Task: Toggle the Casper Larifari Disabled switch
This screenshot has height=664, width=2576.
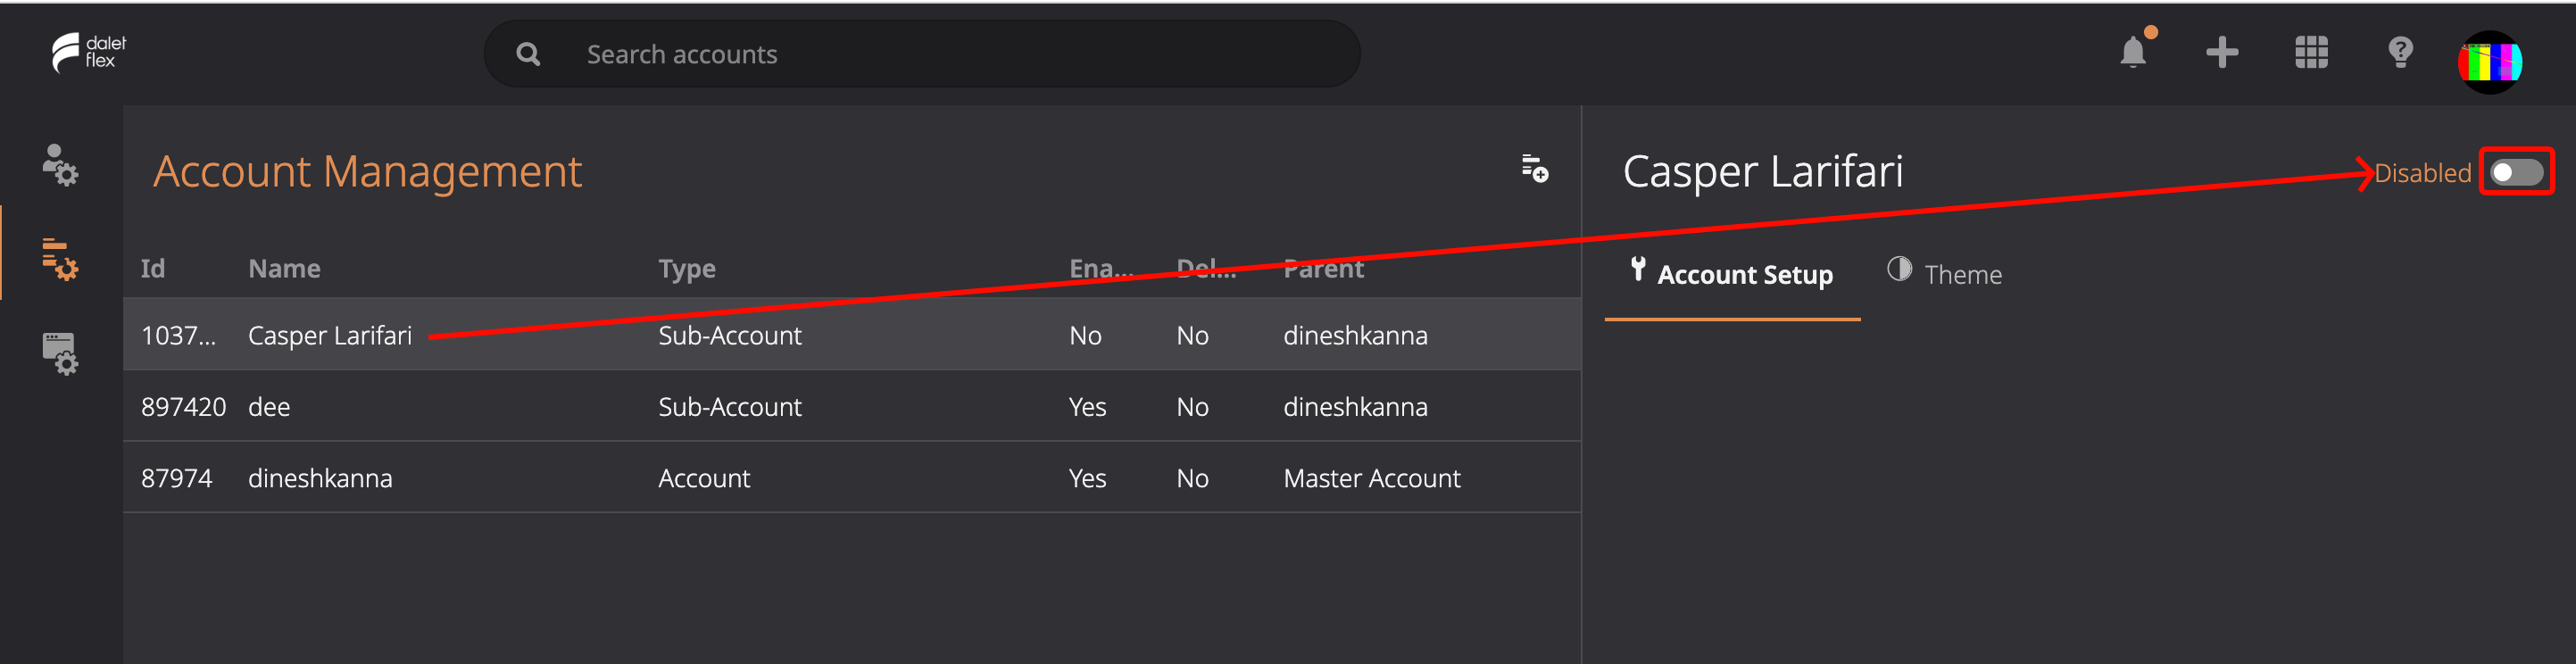Action: [2516, 173]
